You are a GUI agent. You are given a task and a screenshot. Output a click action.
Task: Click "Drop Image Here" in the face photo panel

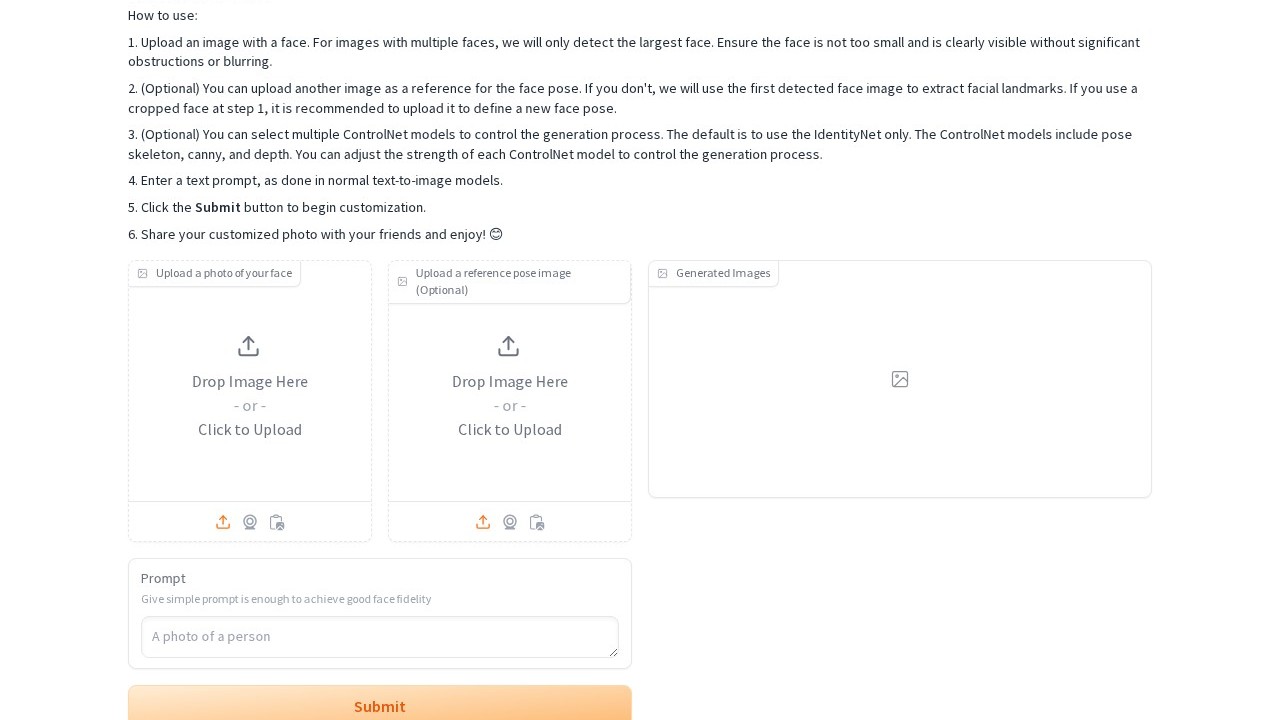[x=250, y=381]
